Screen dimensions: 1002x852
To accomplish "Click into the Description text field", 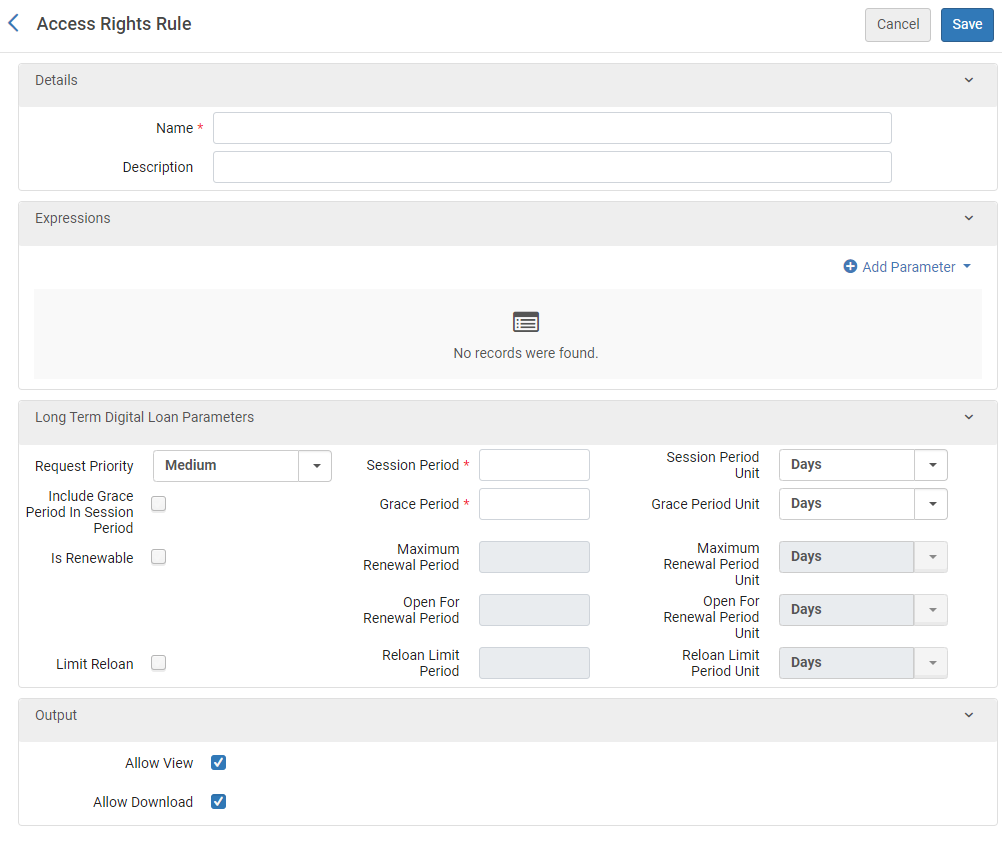I will (552, 167).
